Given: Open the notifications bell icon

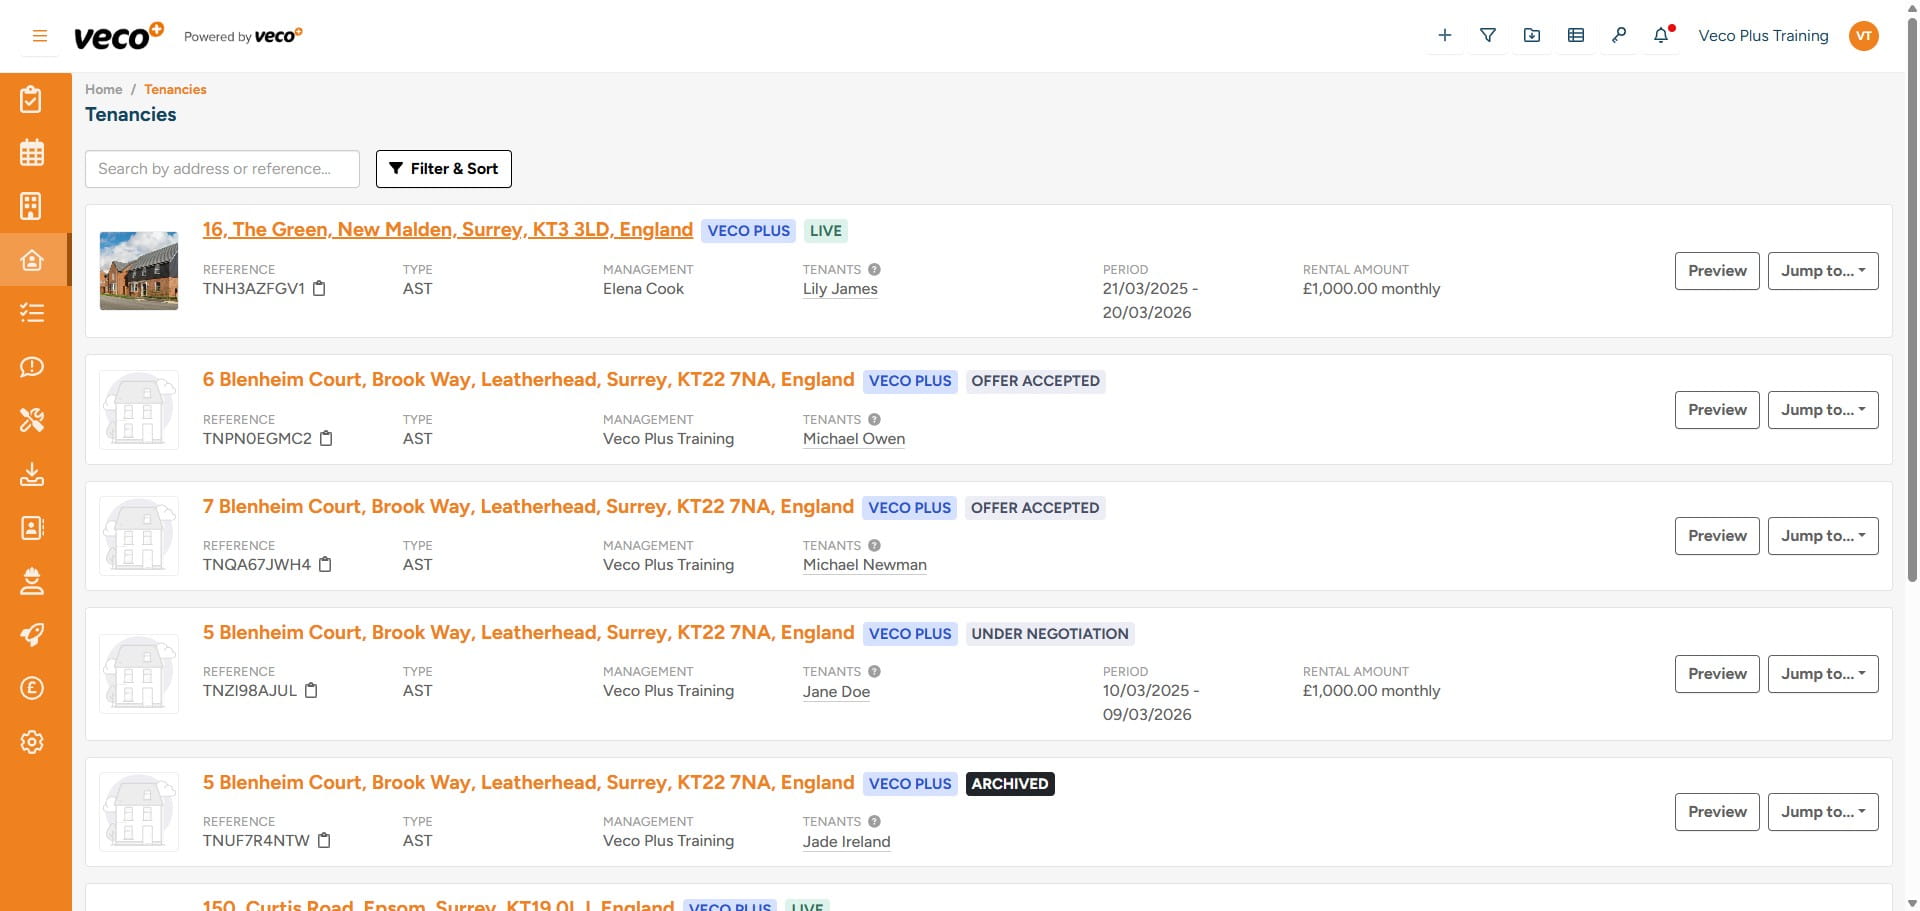Looking at the screenshot, I should pos(1661,36).
